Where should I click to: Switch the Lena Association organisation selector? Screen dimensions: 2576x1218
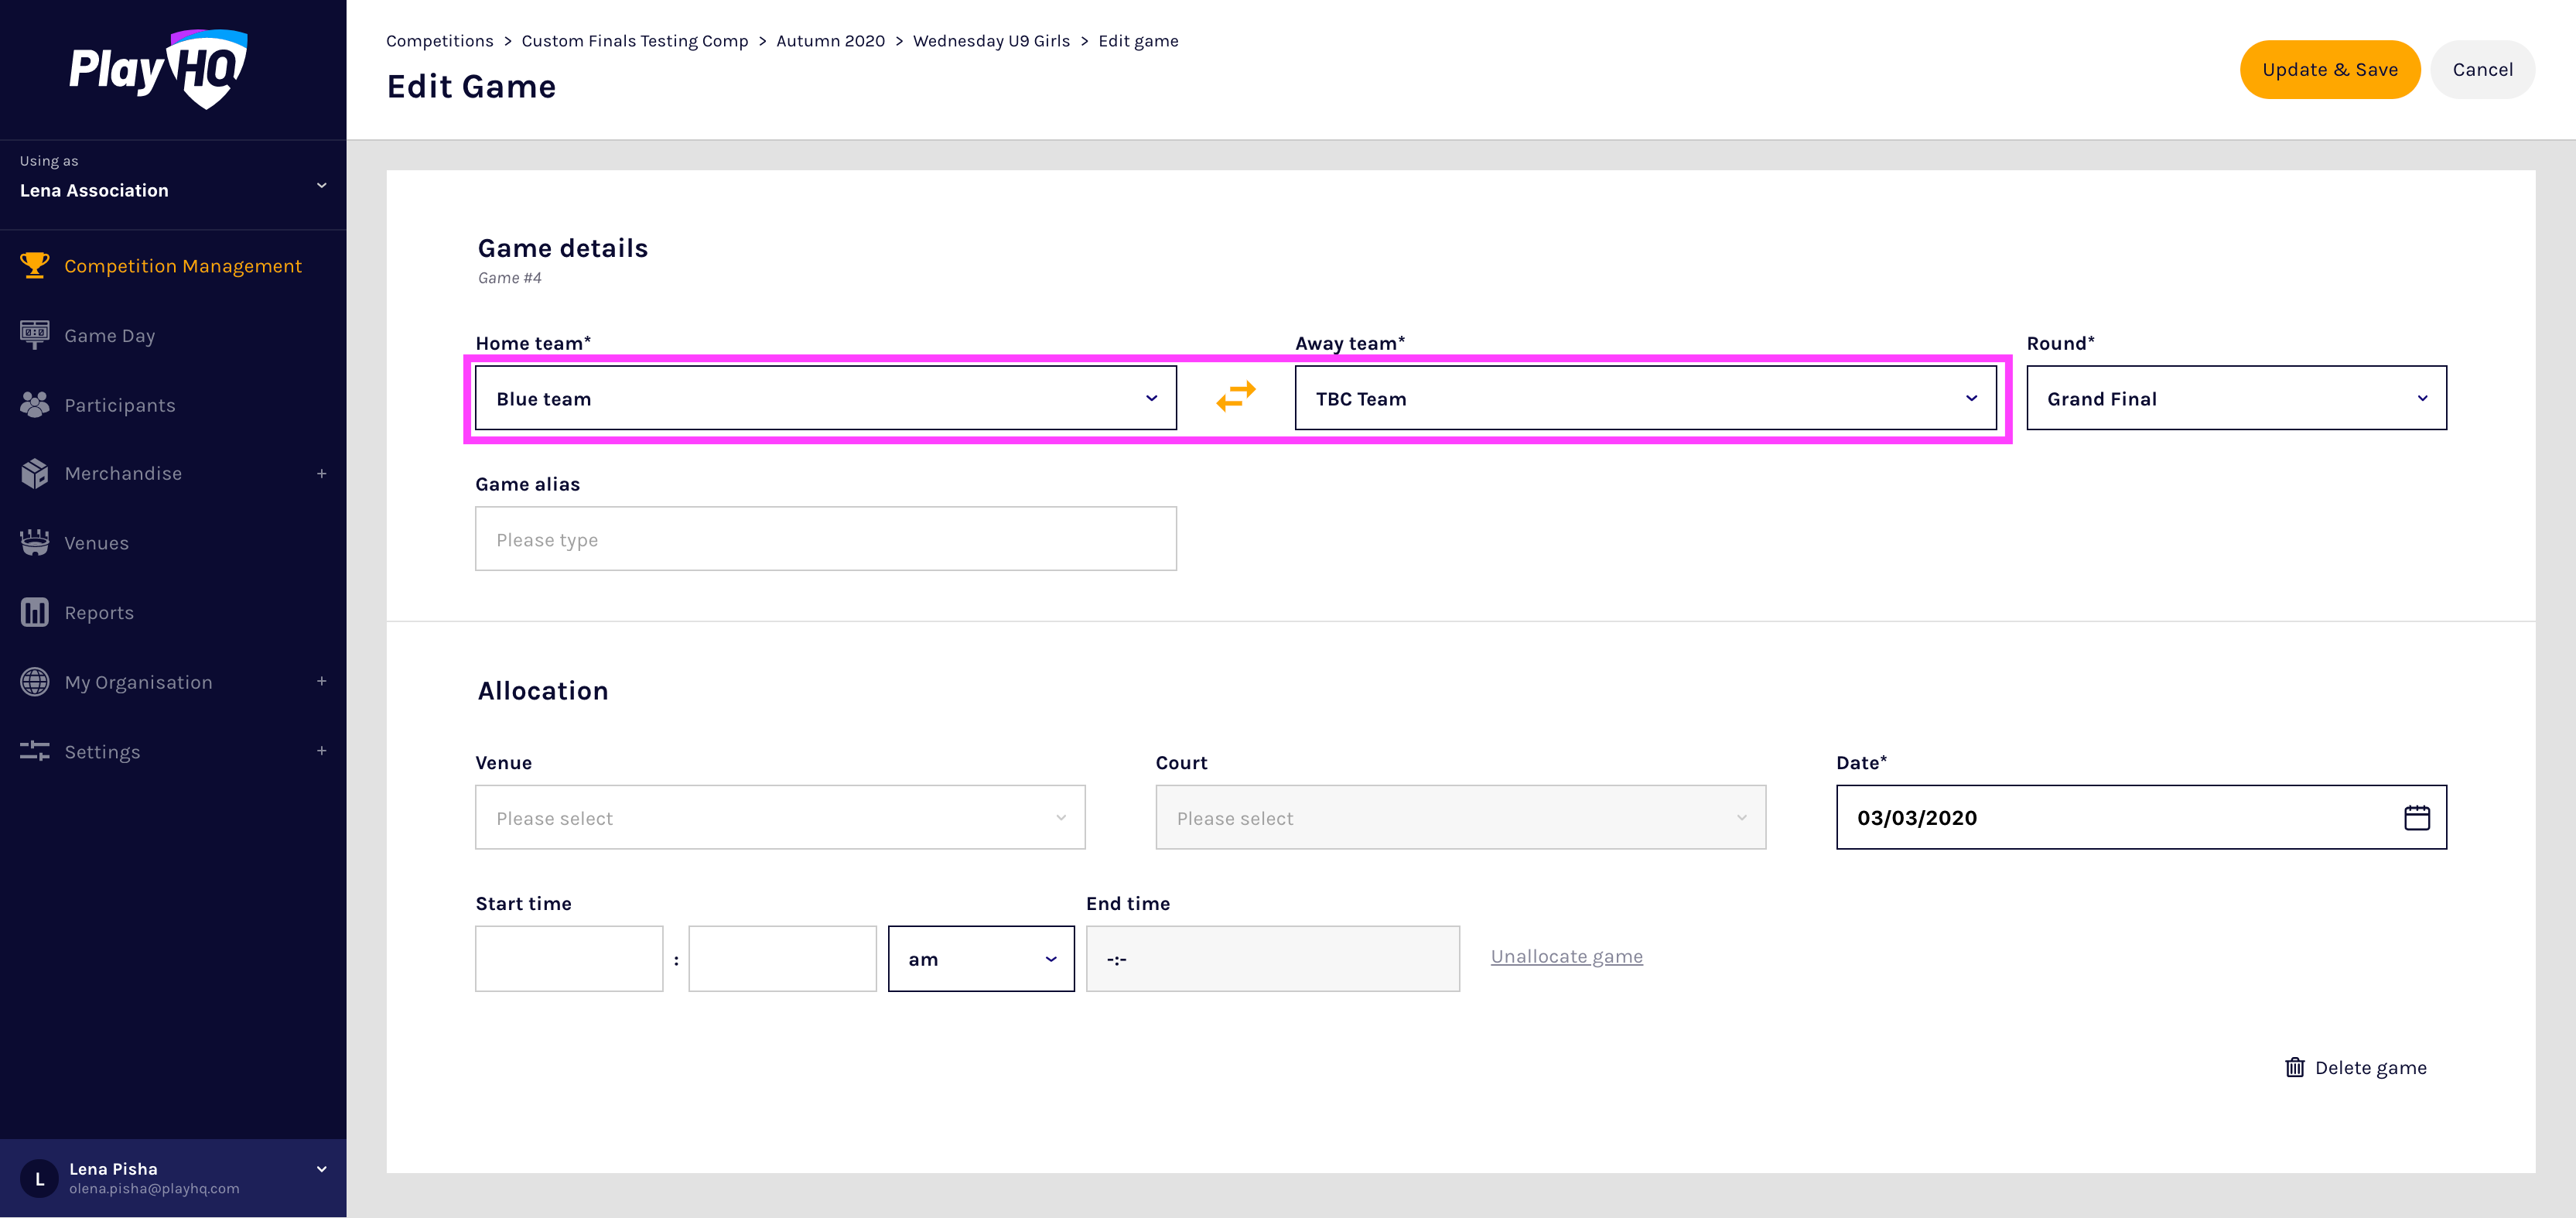(172, 185)
